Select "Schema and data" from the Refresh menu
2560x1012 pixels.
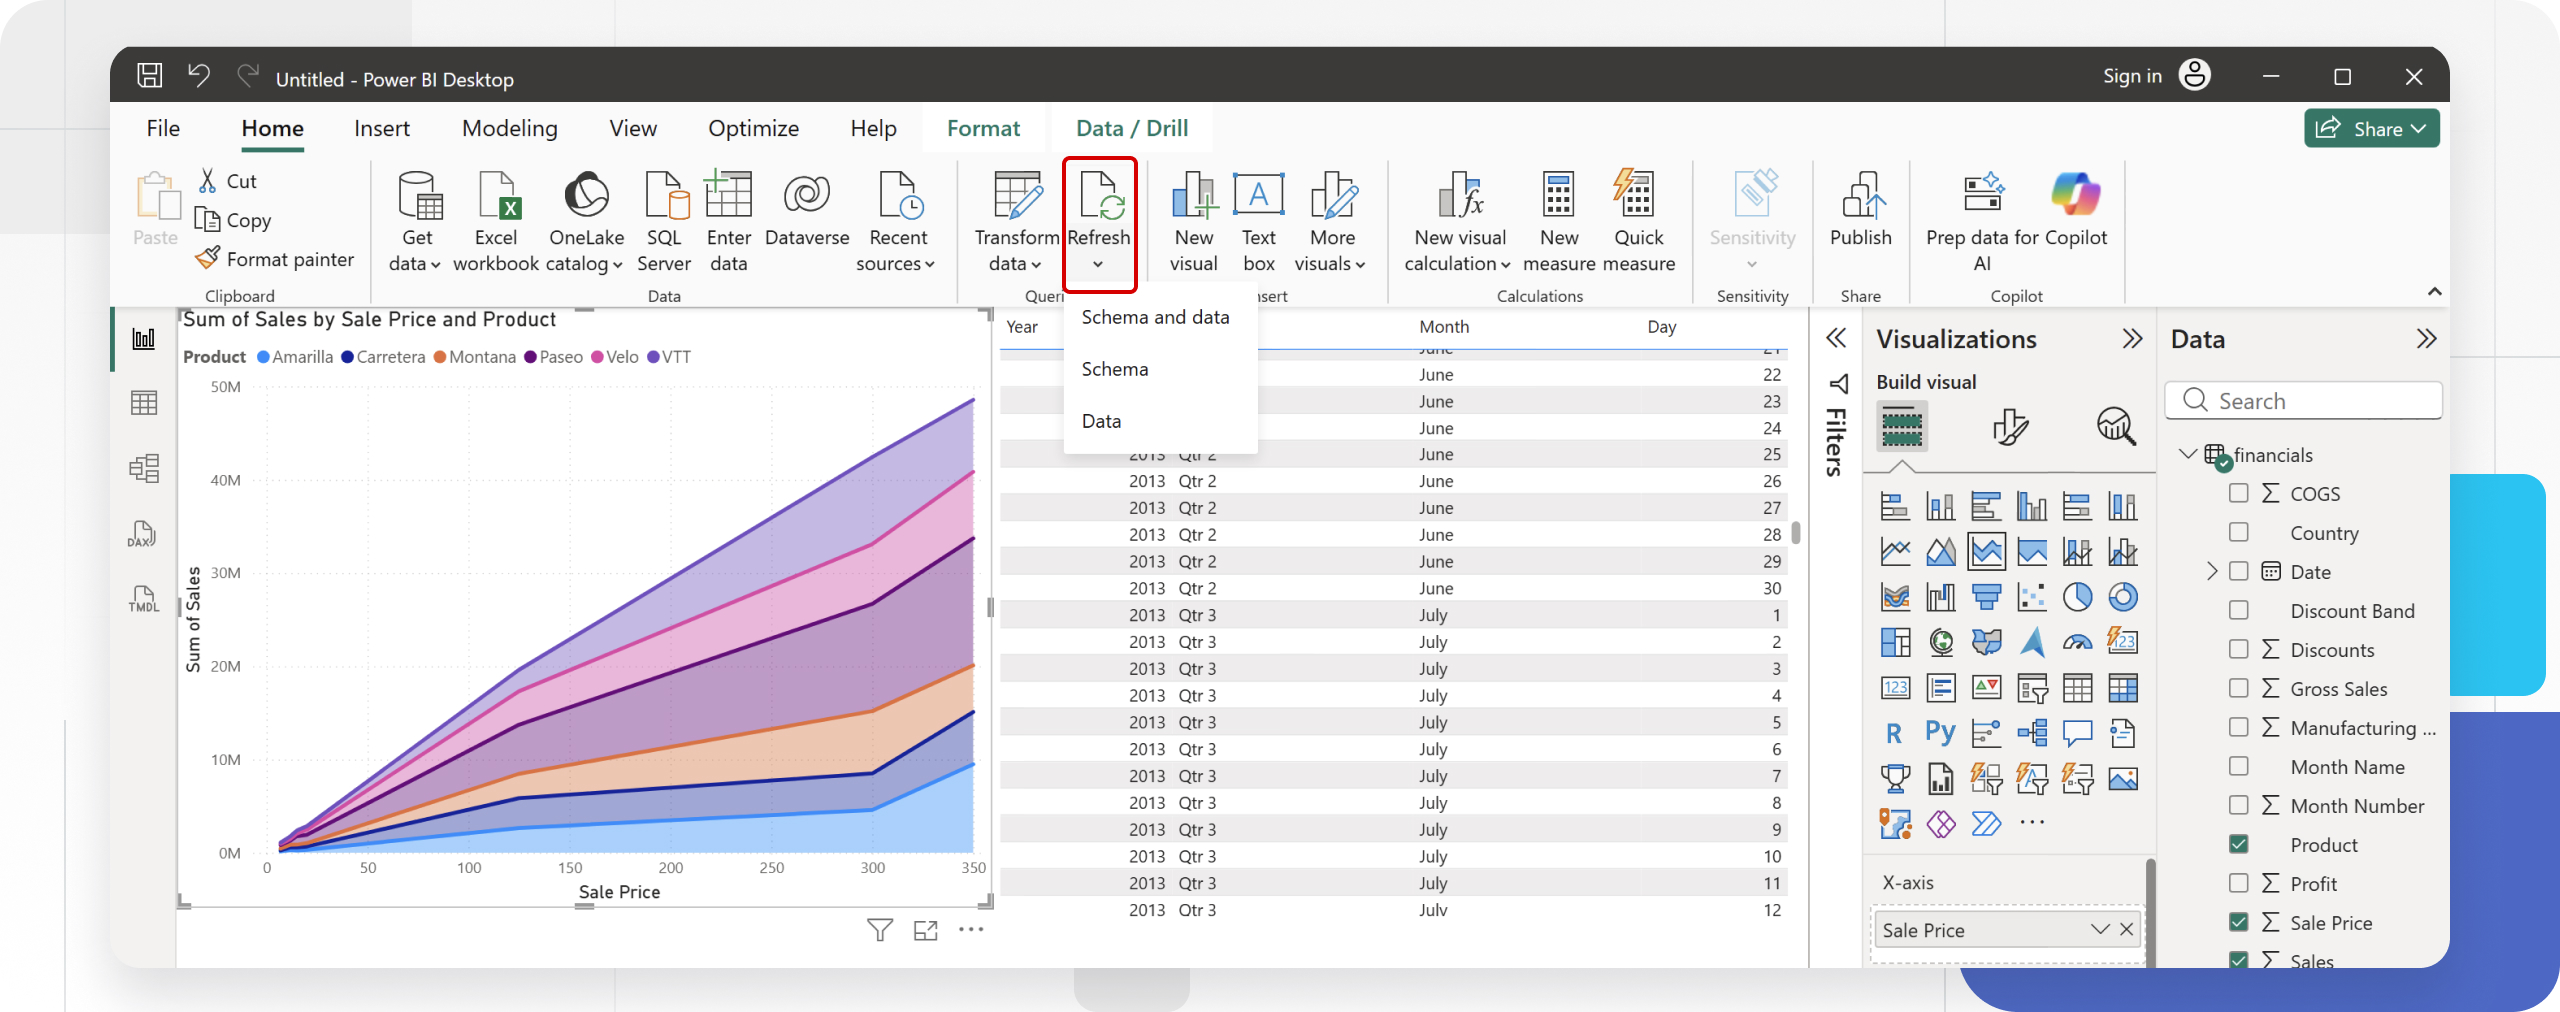point(1155,317)
